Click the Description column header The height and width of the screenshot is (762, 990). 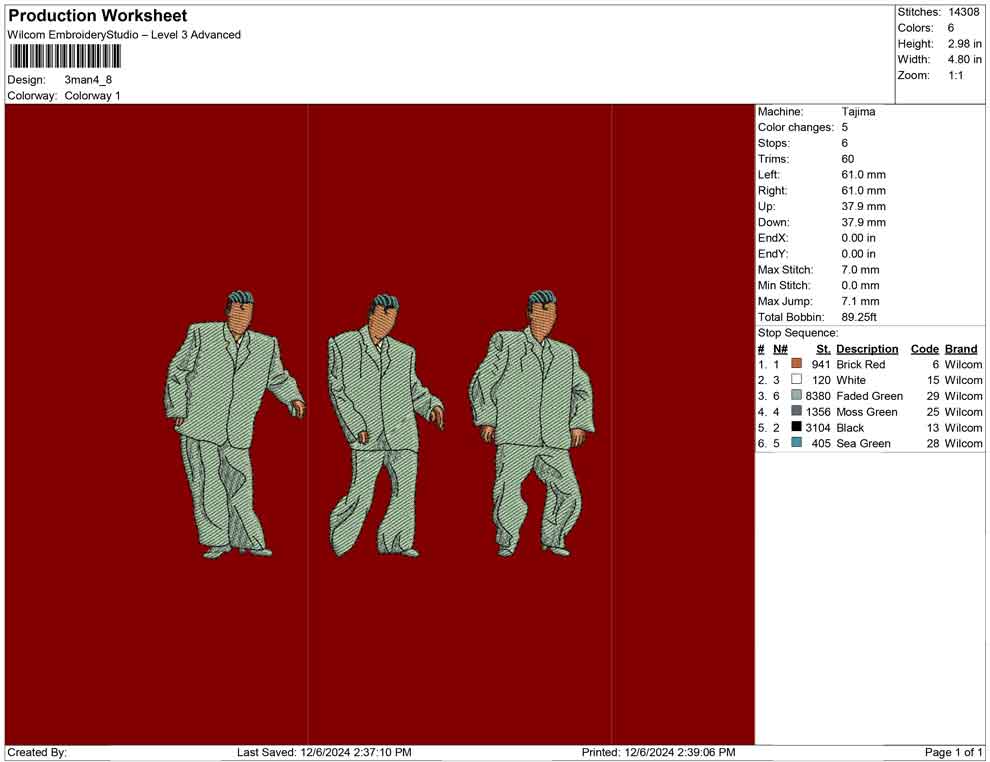point(867,349)
